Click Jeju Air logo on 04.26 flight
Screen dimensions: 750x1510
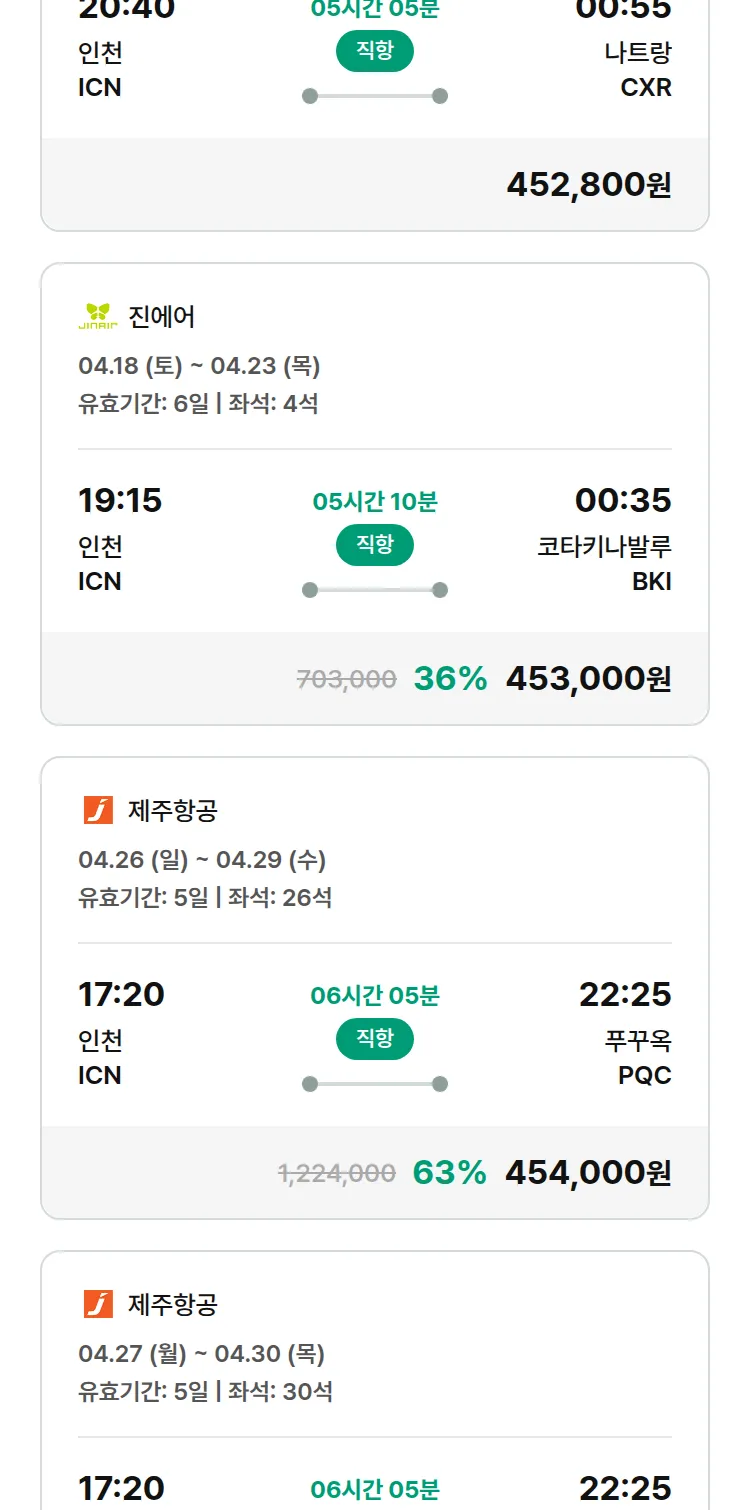click(98, 810)
